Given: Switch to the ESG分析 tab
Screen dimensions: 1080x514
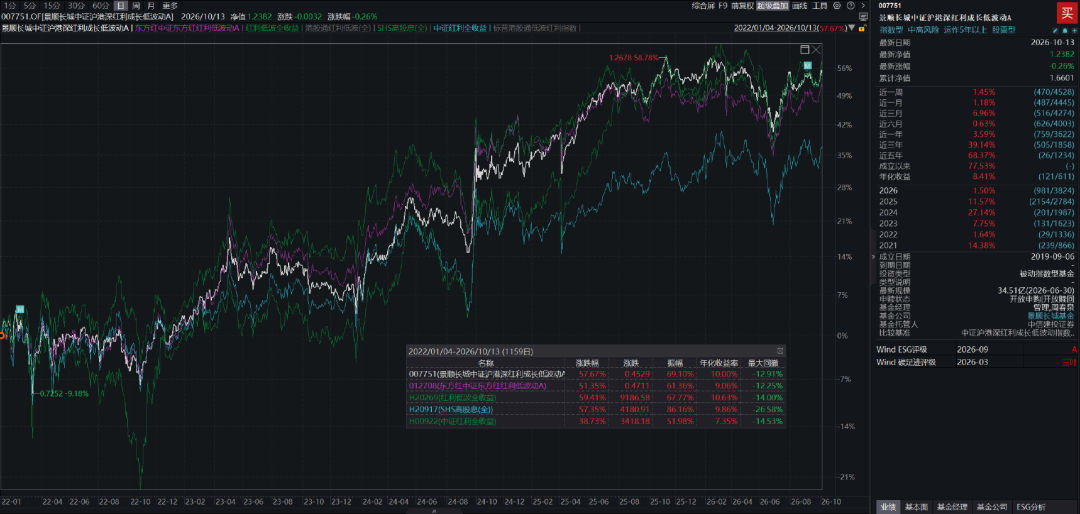Looking at the screenshot, I should coord(1032,507).
